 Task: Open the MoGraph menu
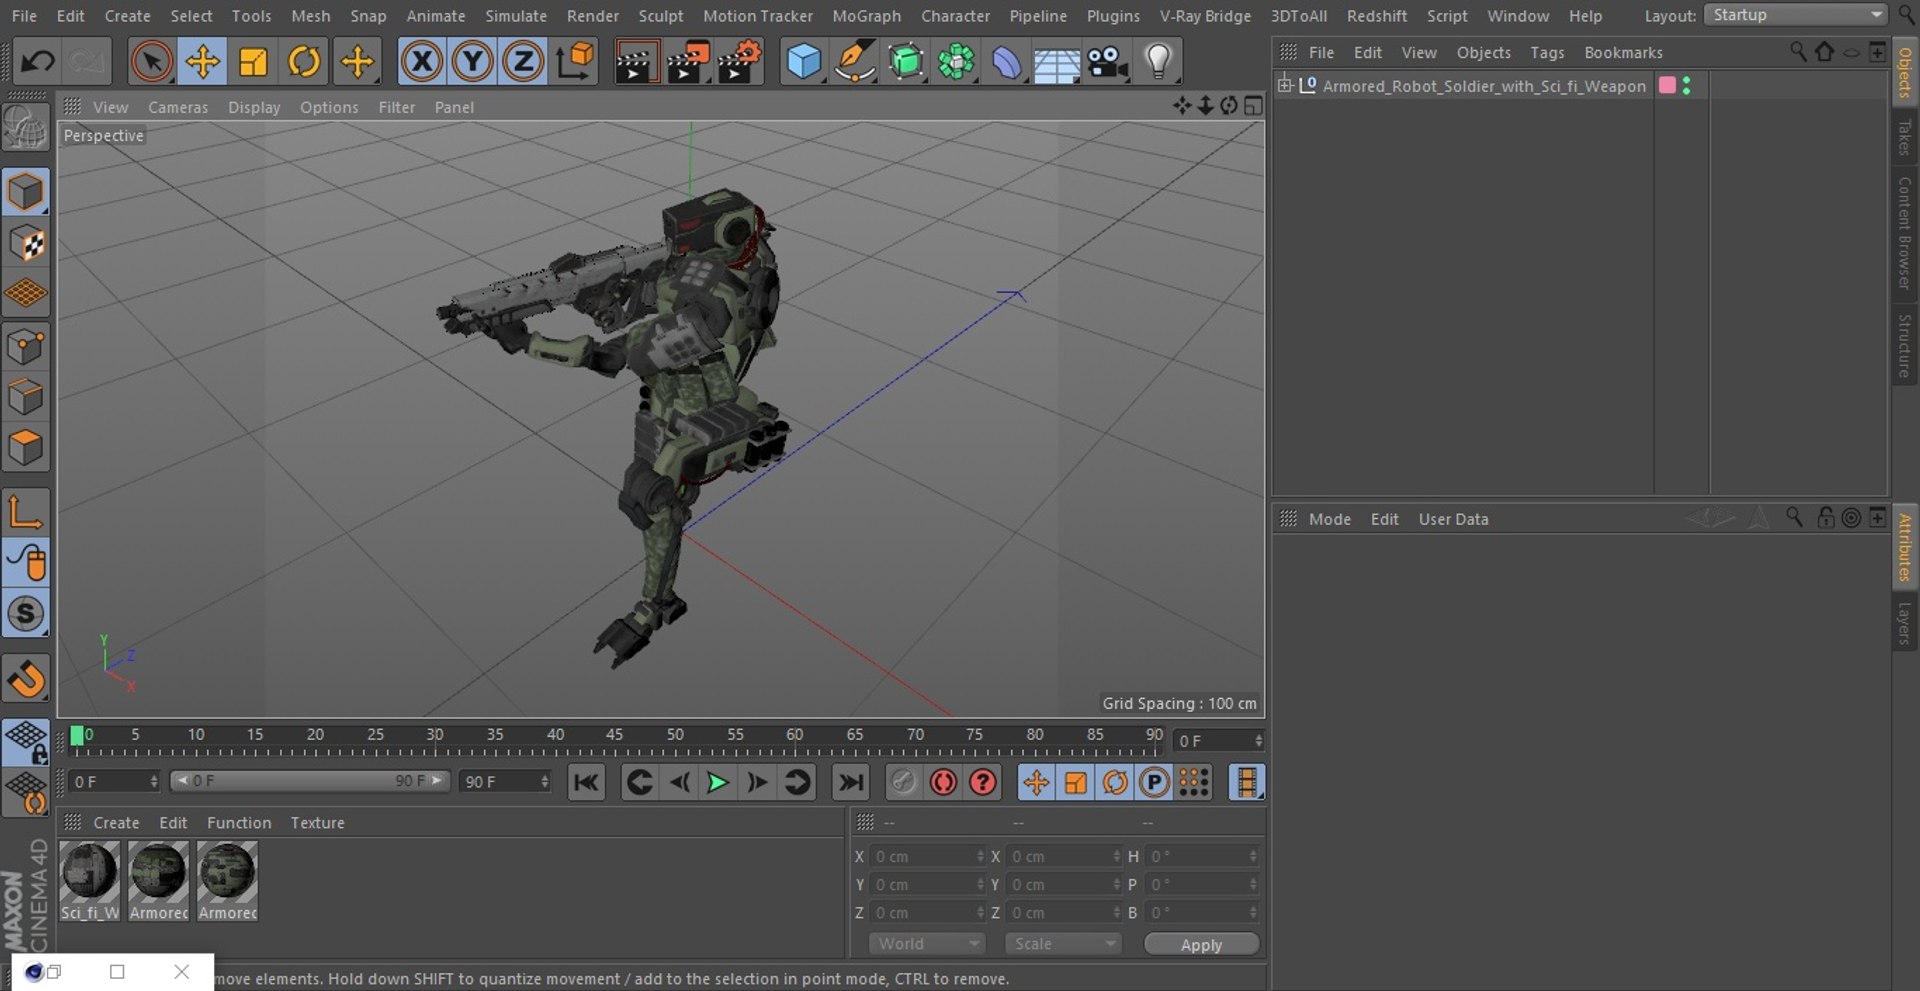(x=866, y=16)
